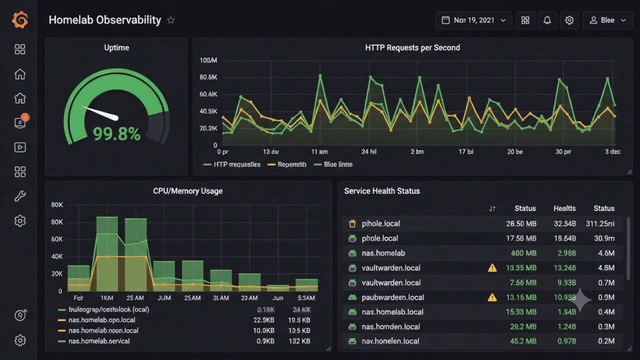This screenshot has height=360, width=640.
Task: Open dashboard settings gear in the top bar
Action: 569,20
